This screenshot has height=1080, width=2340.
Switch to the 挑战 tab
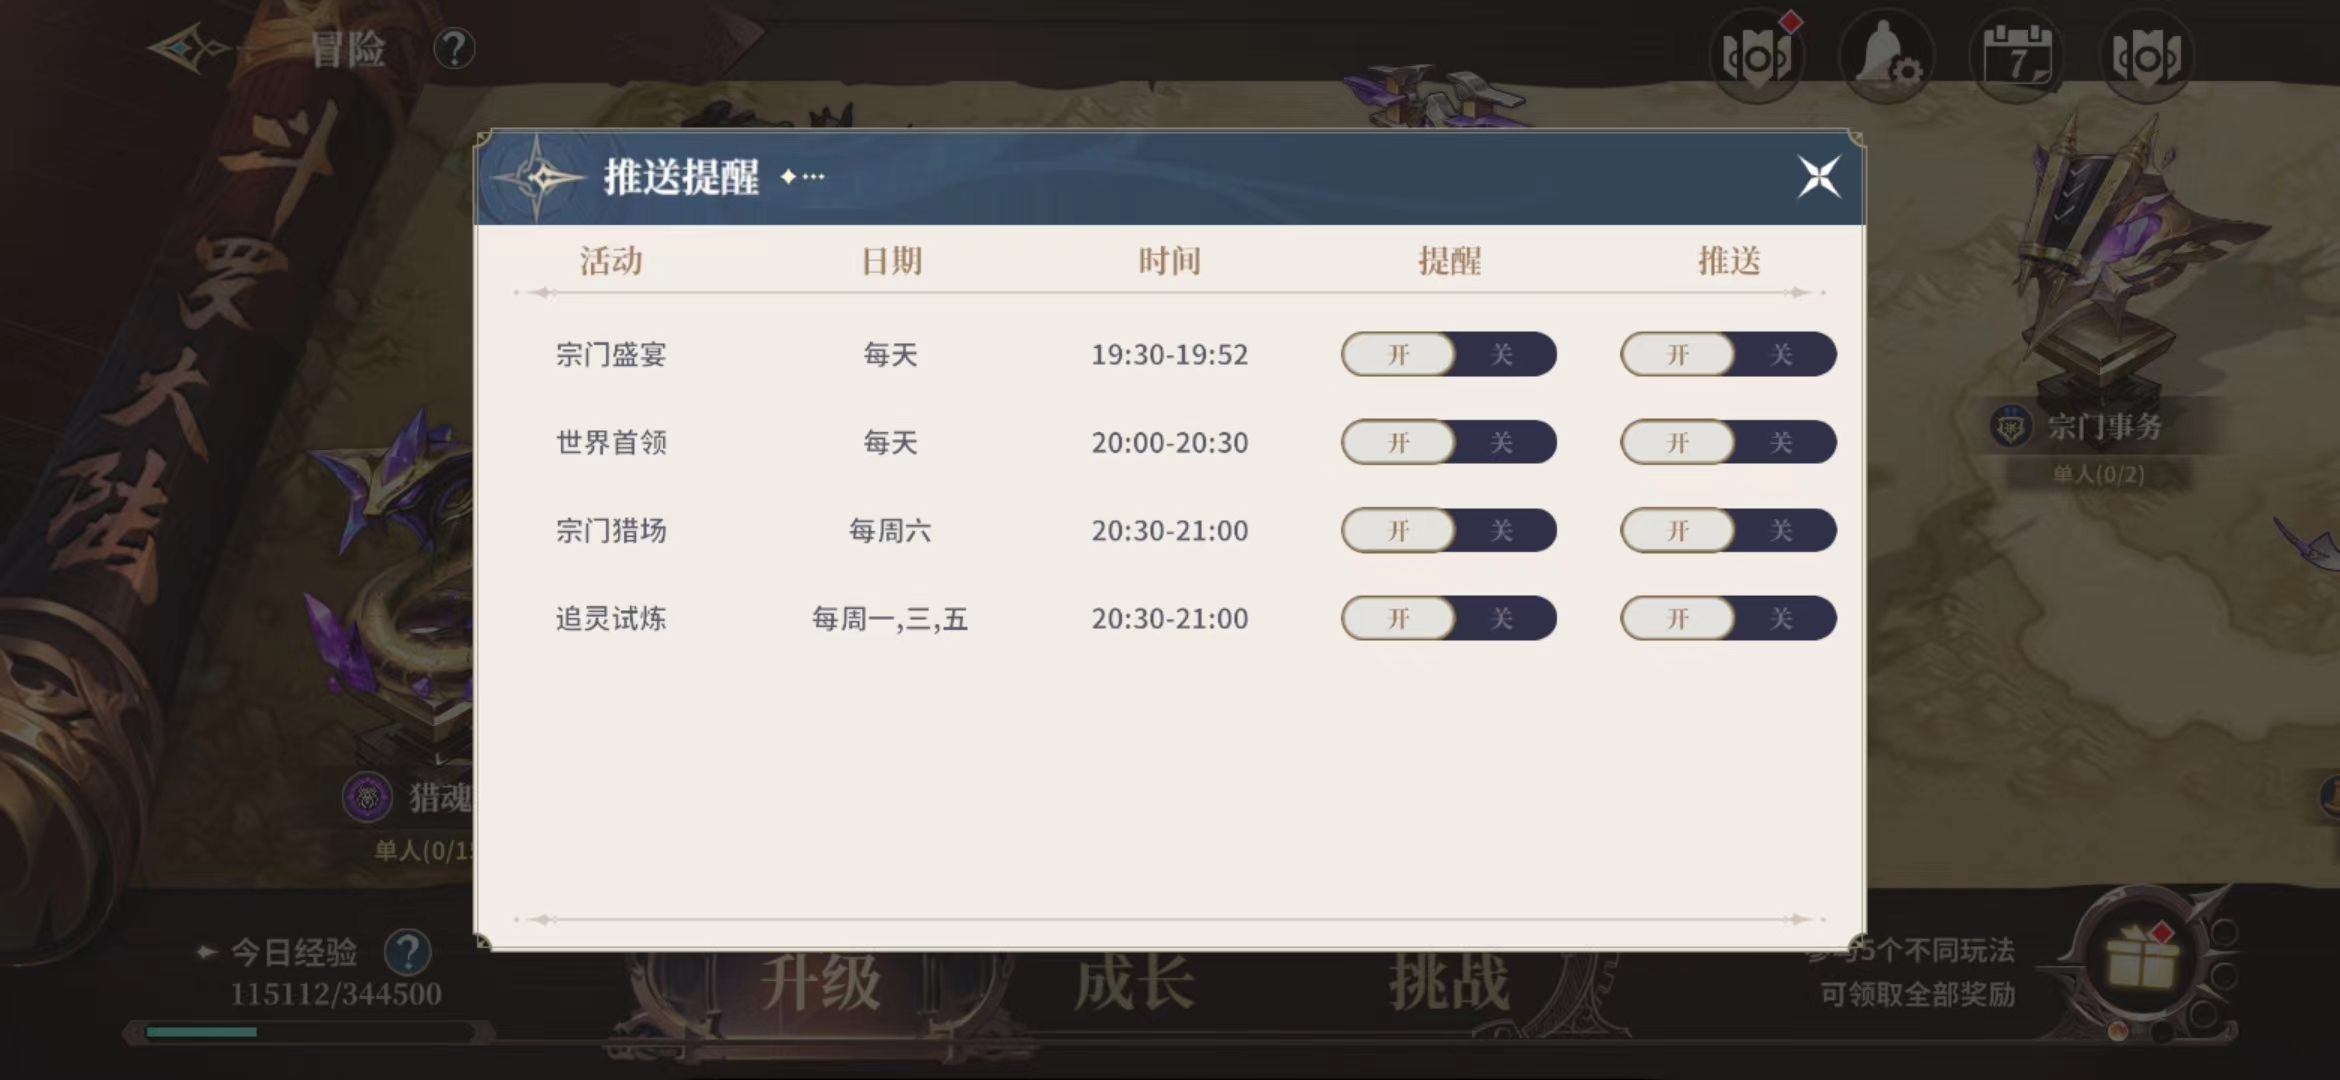pyautogui.click(x=1448, y=983)
